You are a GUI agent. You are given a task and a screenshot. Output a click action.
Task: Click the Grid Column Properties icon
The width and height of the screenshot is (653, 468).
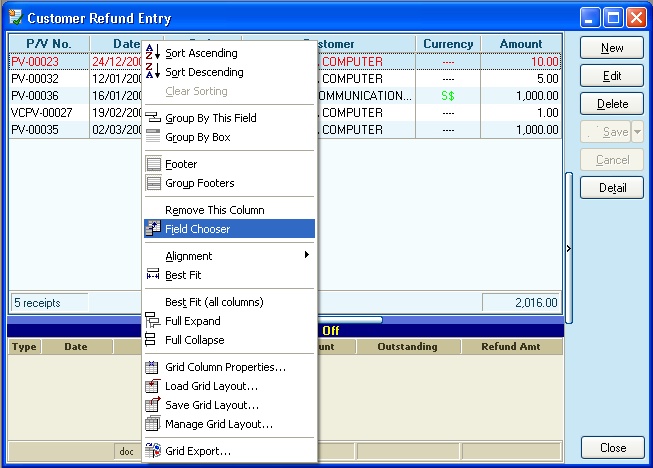[152, 367]
